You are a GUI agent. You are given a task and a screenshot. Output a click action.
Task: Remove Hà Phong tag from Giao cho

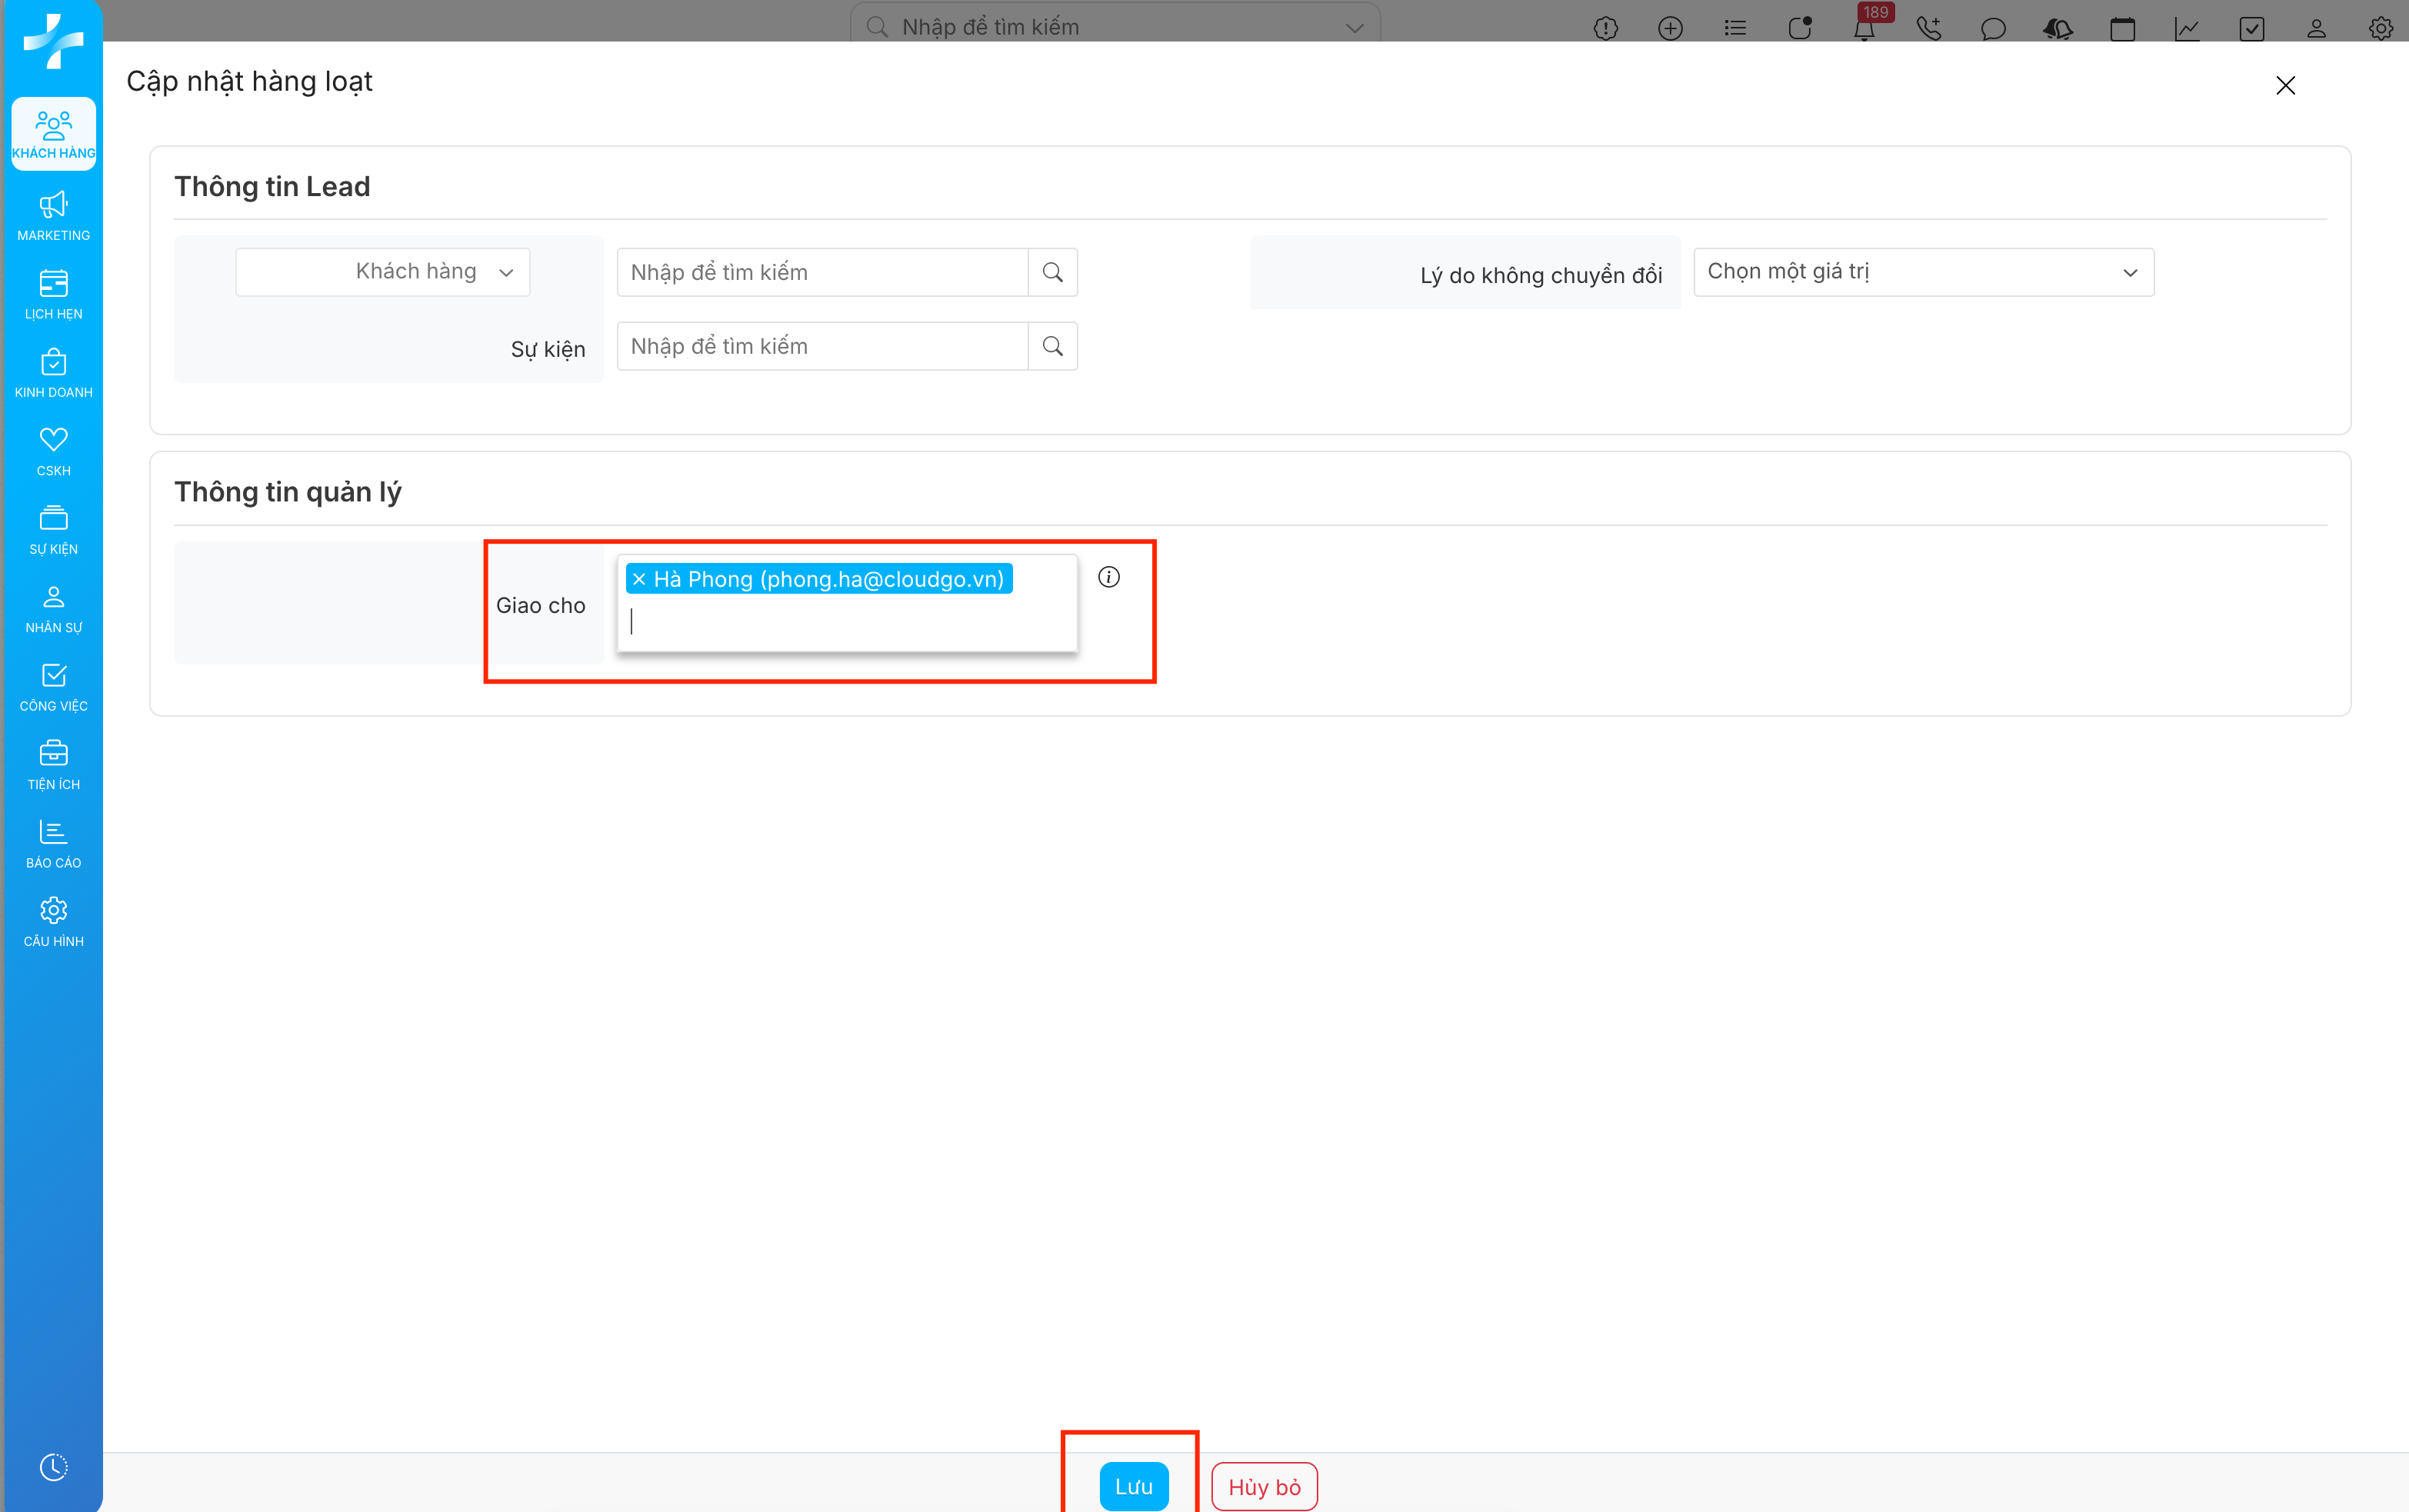pos(639,579)
